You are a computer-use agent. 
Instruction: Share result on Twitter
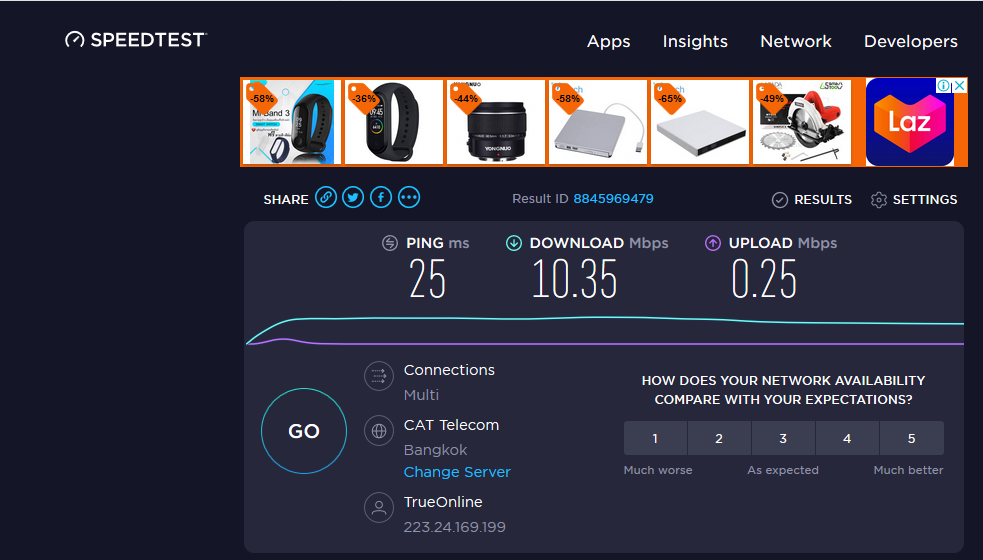click(353, 198)
